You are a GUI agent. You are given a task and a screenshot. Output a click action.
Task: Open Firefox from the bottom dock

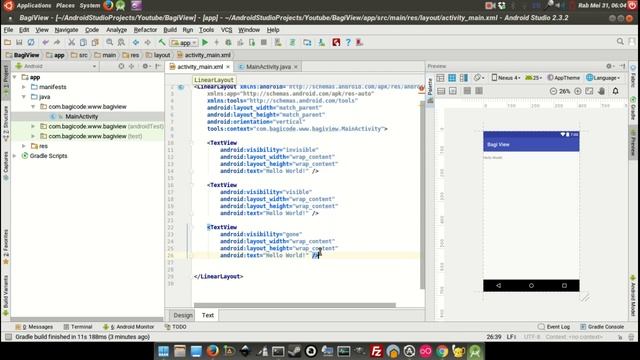[212, 351]
